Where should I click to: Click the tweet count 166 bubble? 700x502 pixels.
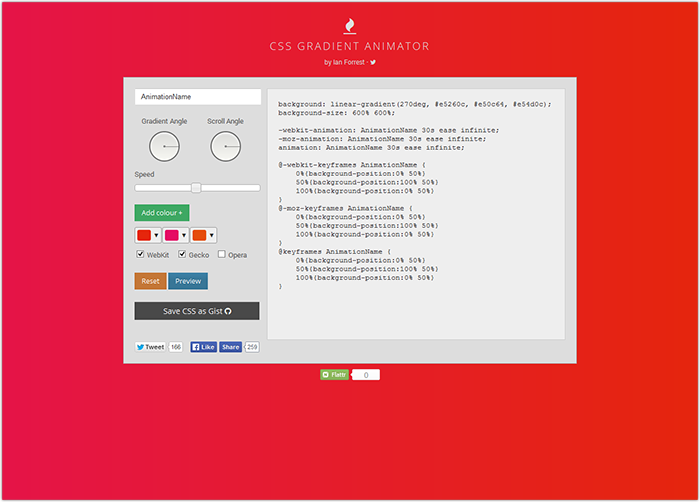pos(176,347)
